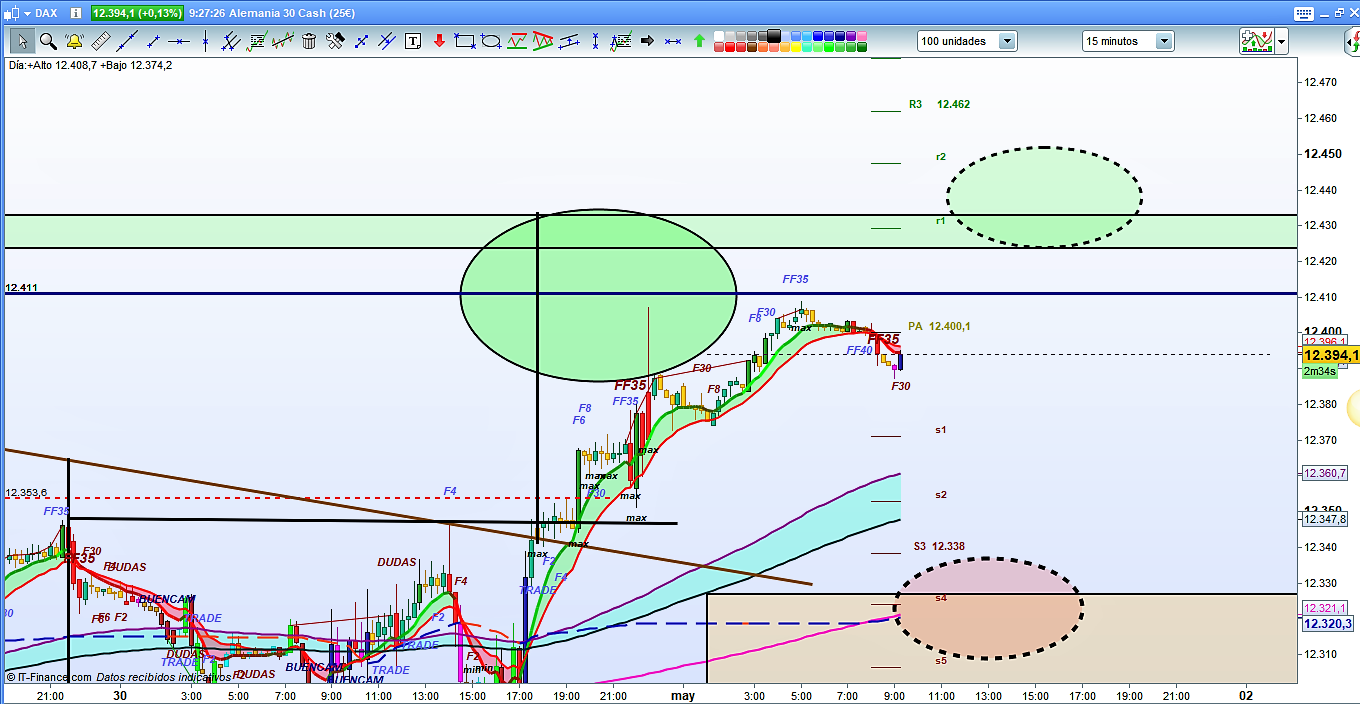Choose the ellipse drawing tool
This screenshot has width=1360, height=704.
pyautogui.click(x=491, y=41)
